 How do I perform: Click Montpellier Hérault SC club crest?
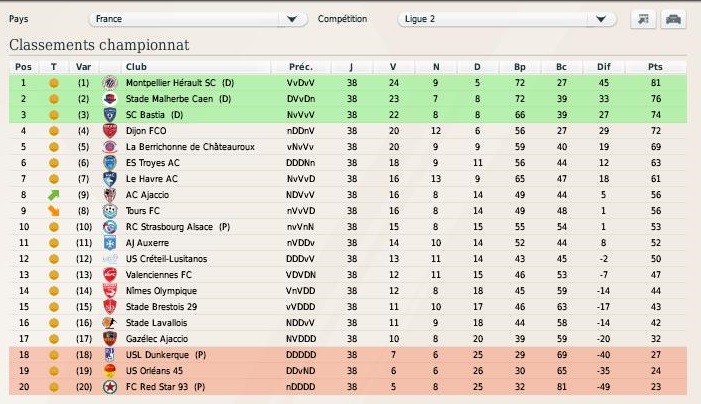point(110,83)
